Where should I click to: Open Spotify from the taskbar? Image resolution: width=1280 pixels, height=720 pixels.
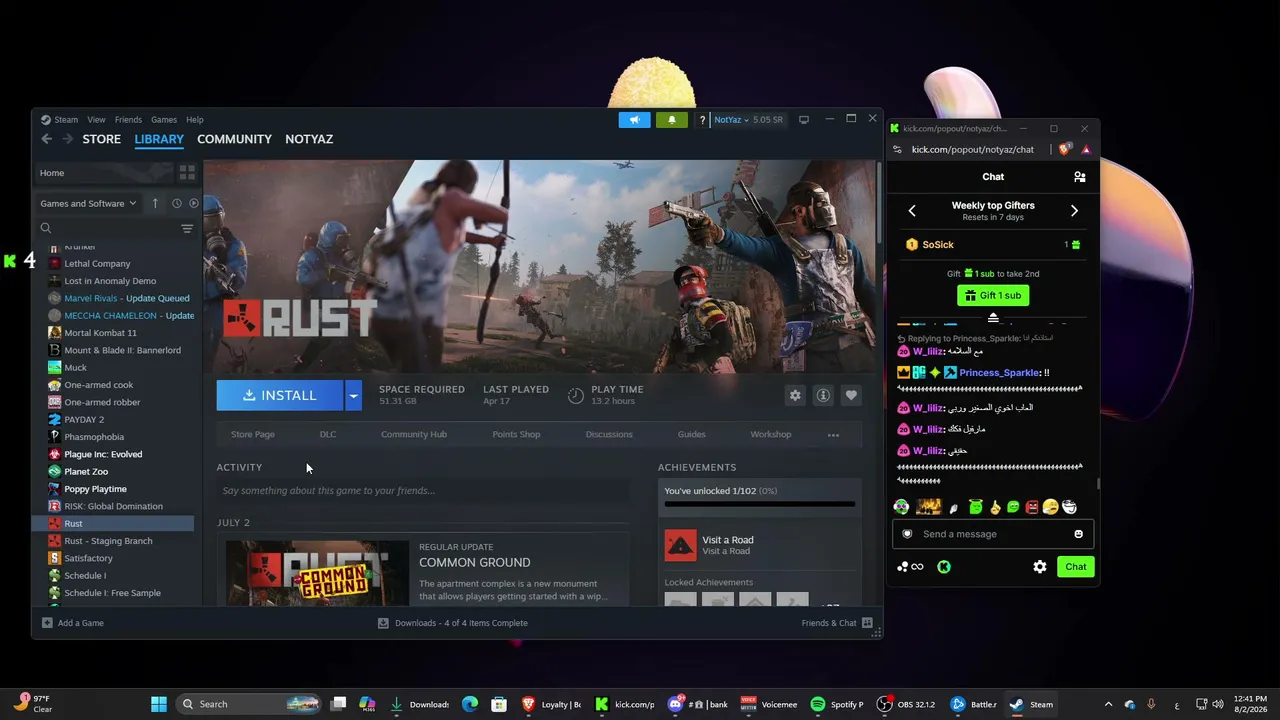pyautogui.click(x=836, y=704)
